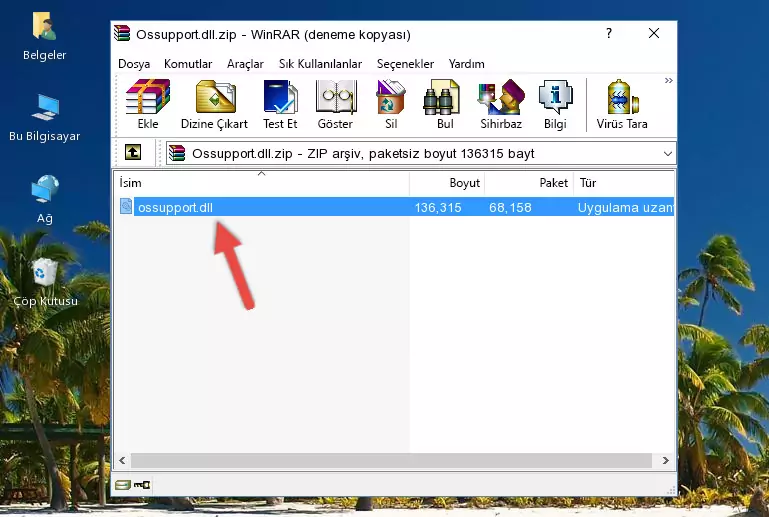Viewport: 769px width, 517px height.
Task: Click the horizontal scrollbar thumb
Action: click(391, 460)
